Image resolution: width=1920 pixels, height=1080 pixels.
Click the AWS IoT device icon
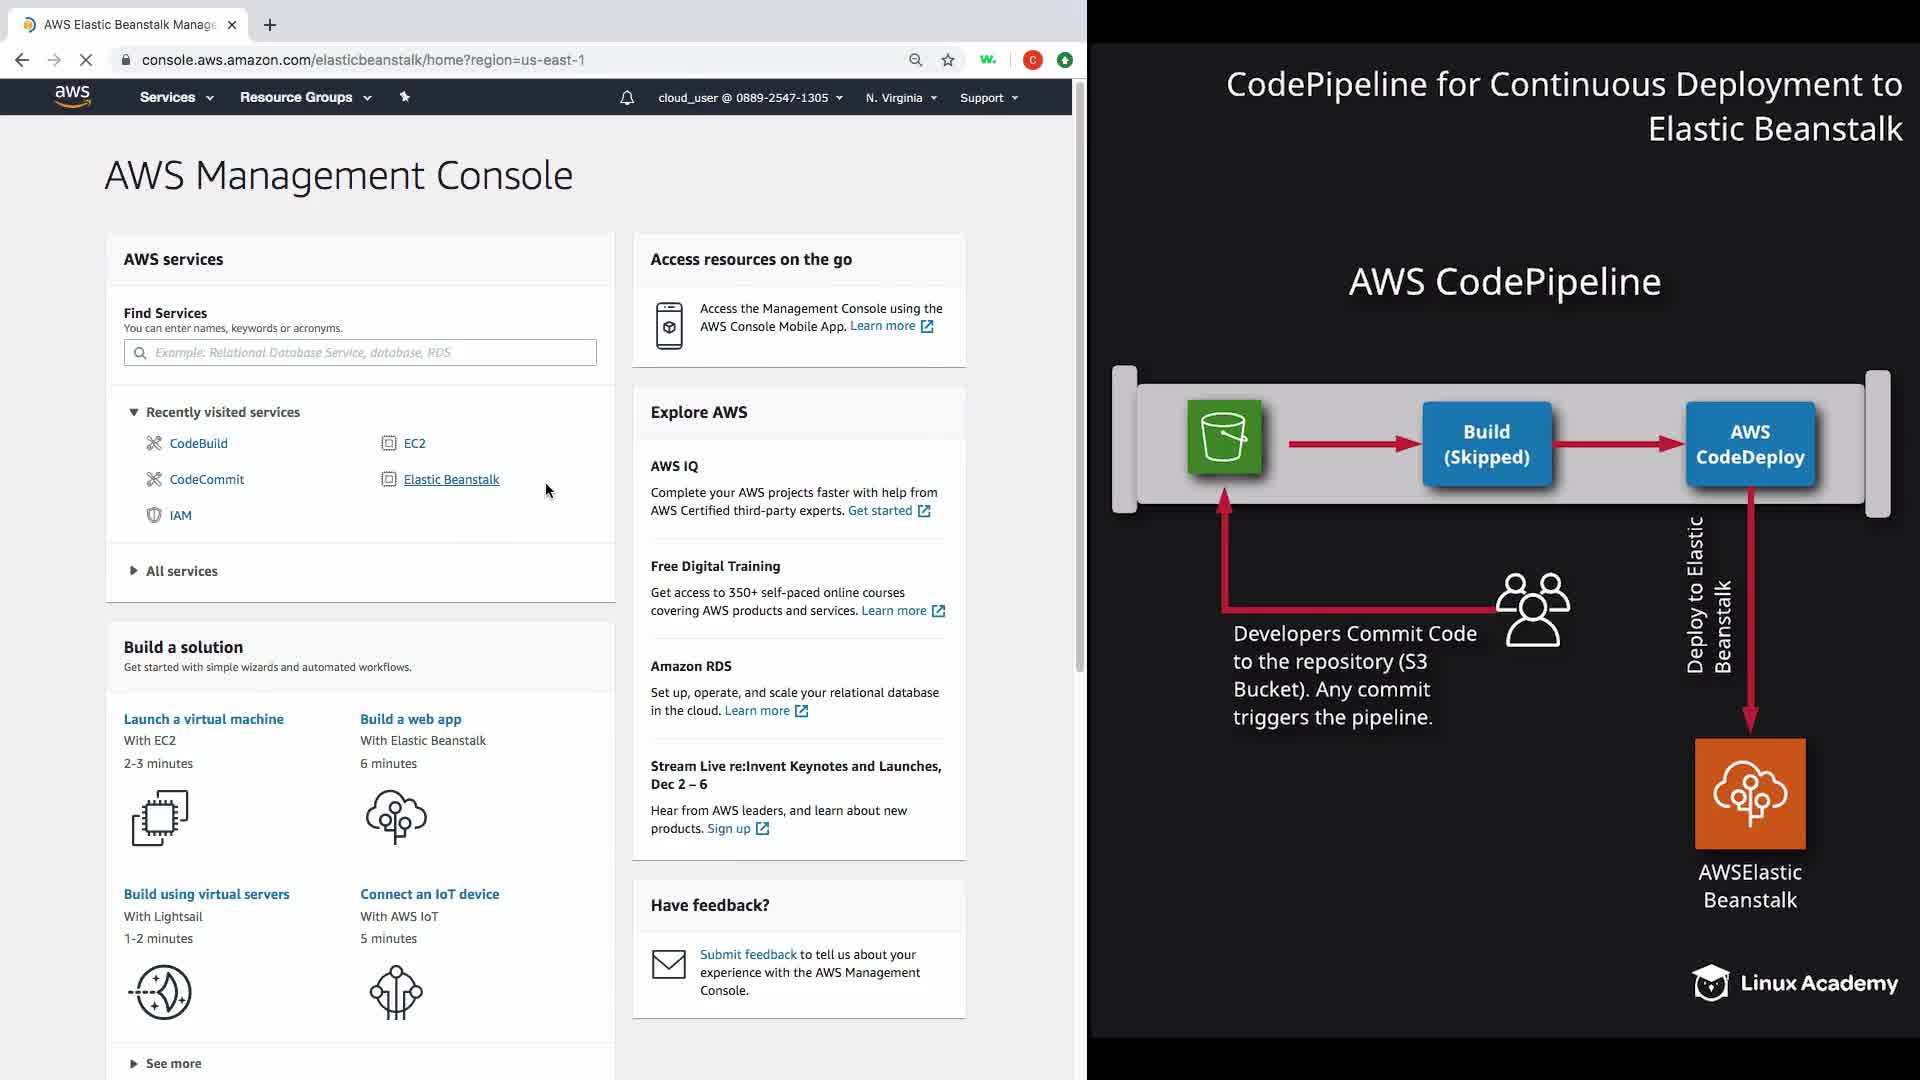[x=396, y=992]
